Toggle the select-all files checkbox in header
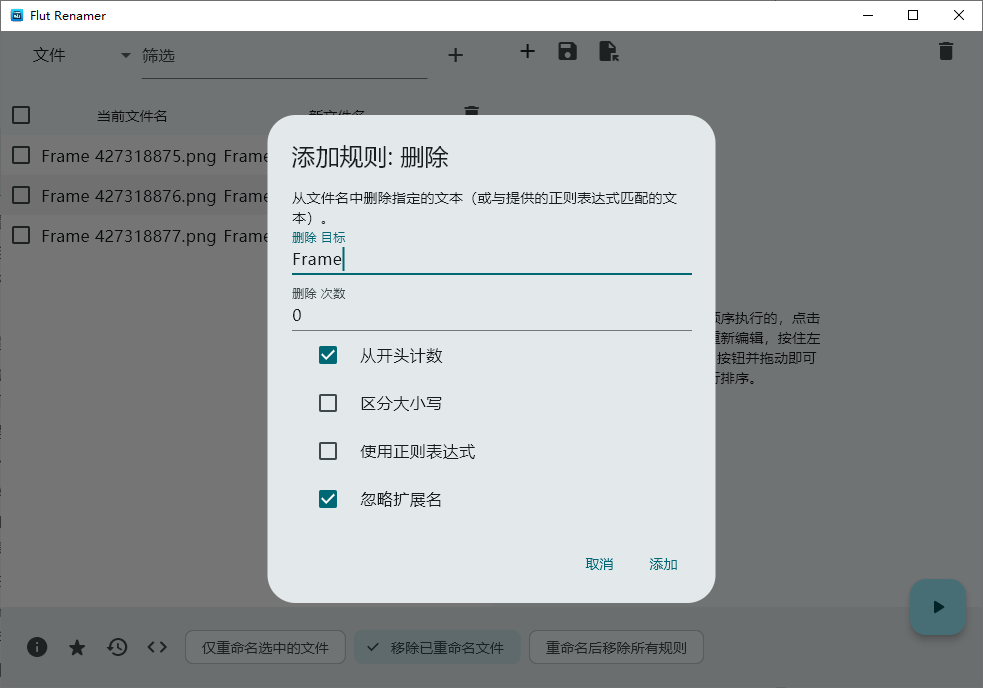This screenshot has height=688, width=983. pyautogui.click(x=21, y=115)
